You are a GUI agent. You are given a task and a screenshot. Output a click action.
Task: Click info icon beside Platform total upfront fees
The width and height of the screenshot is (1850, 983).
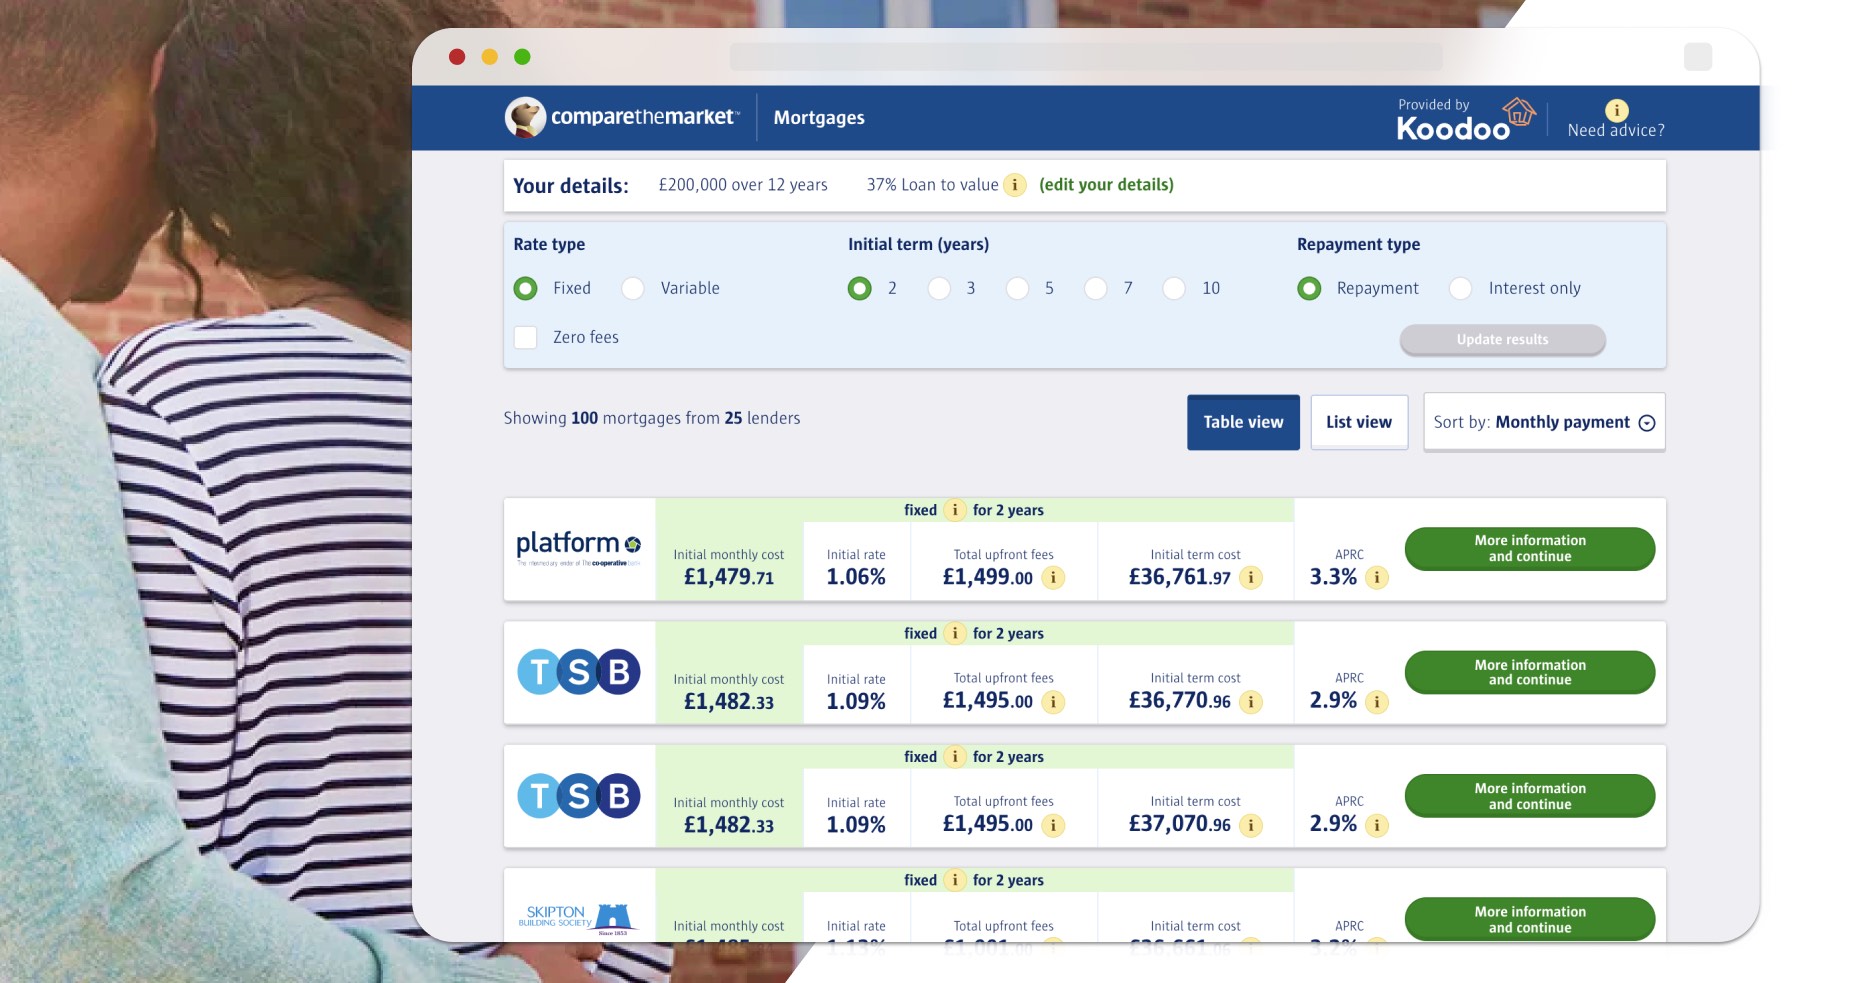[x=1053, y=578]
